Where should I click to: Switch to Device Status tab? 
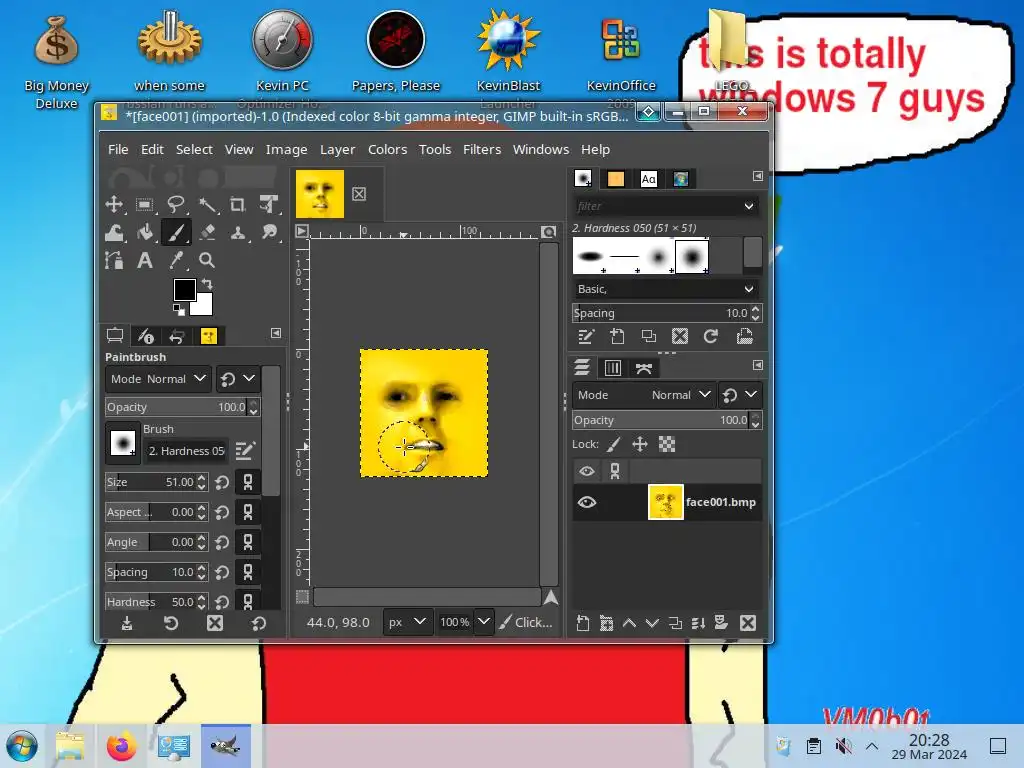[x=145, y=336]
